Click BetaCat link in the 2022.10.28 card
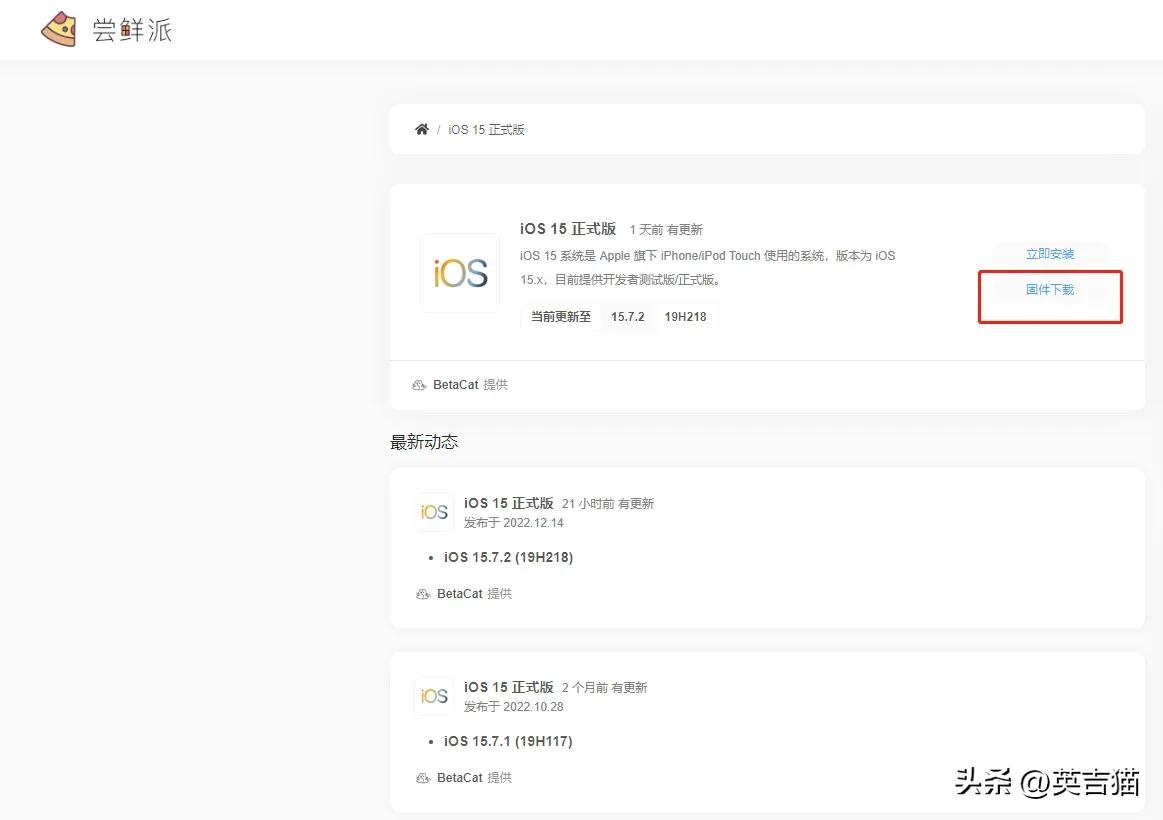 (x=460, y=777)
